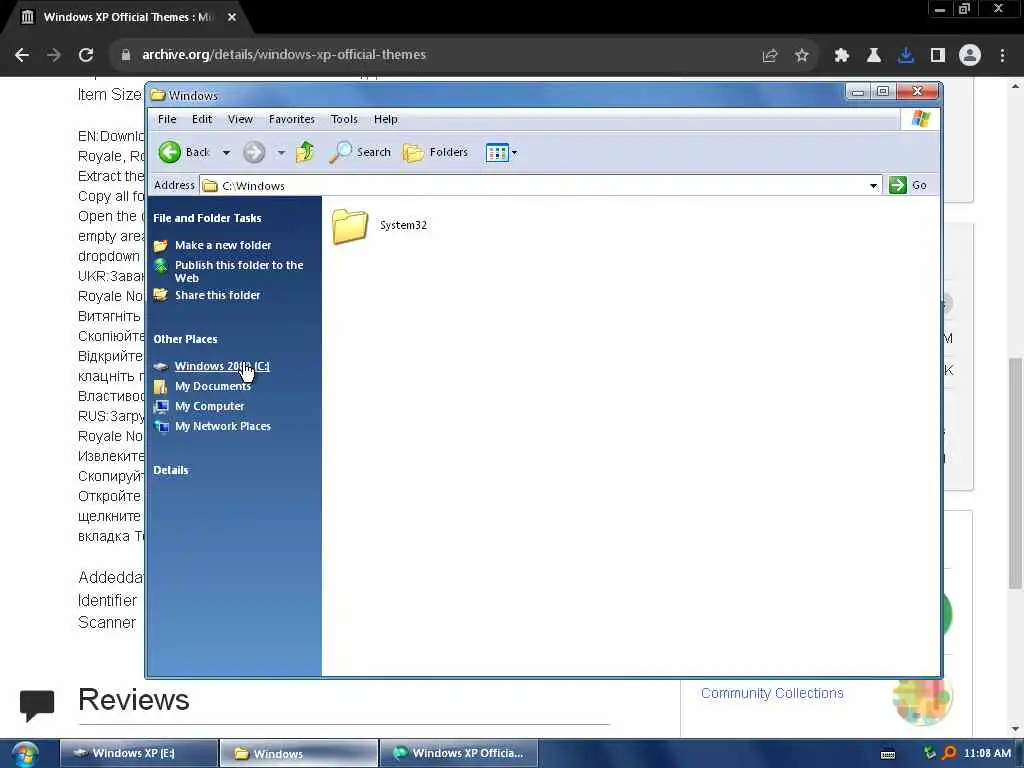
Task: Collapse the File and Folder Tasks section
Action: 207,218
